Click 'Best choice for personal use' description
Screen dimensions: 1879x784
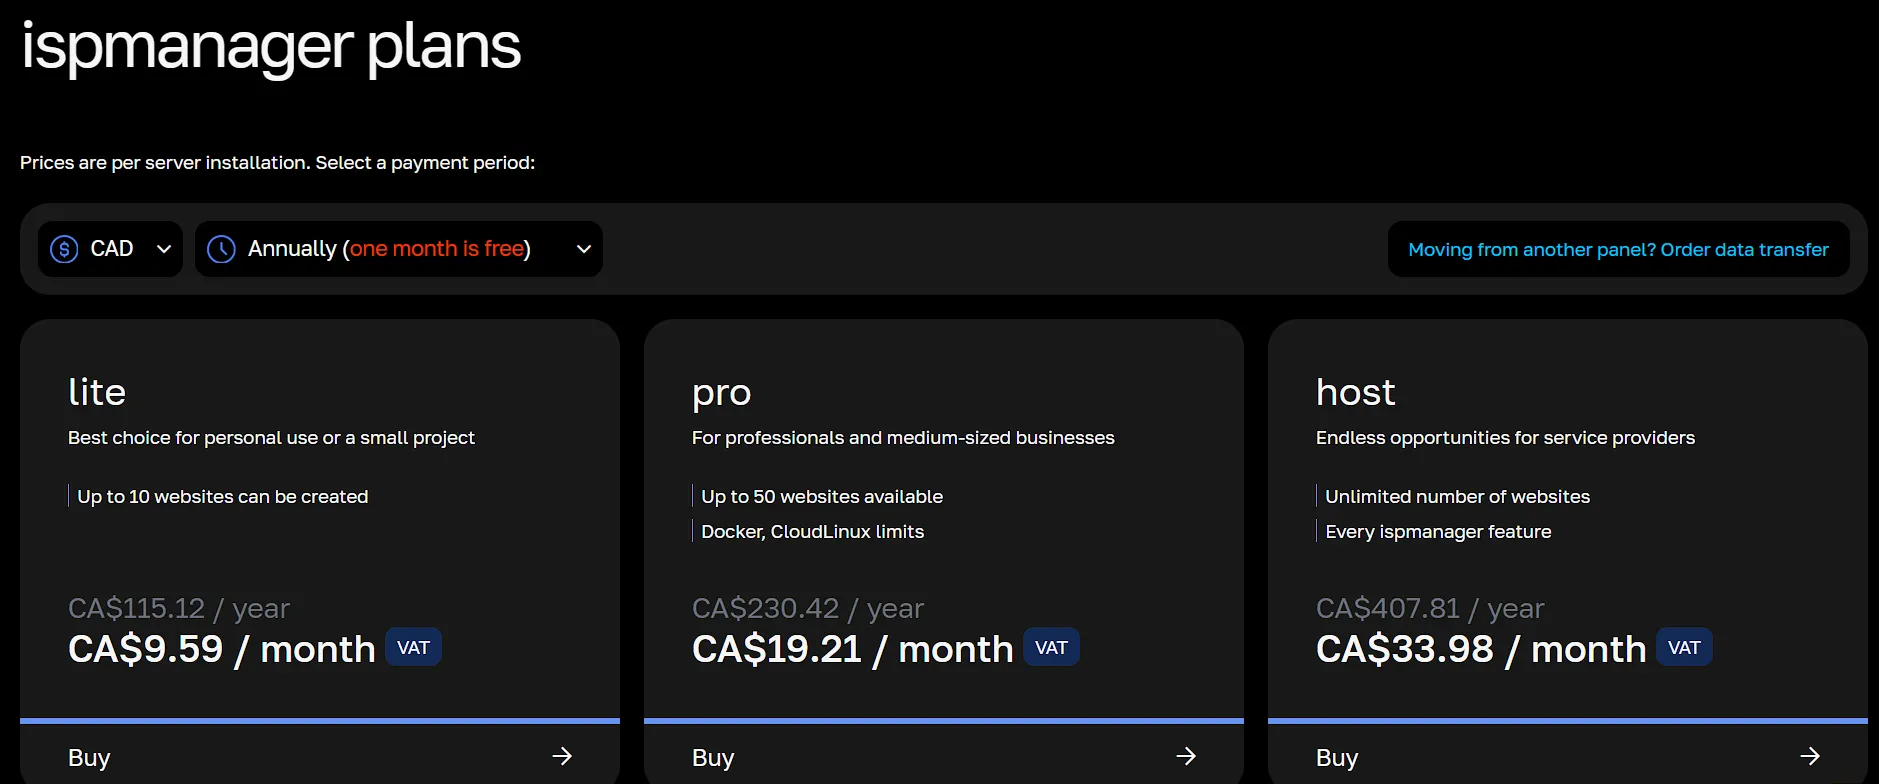point(271,438)
